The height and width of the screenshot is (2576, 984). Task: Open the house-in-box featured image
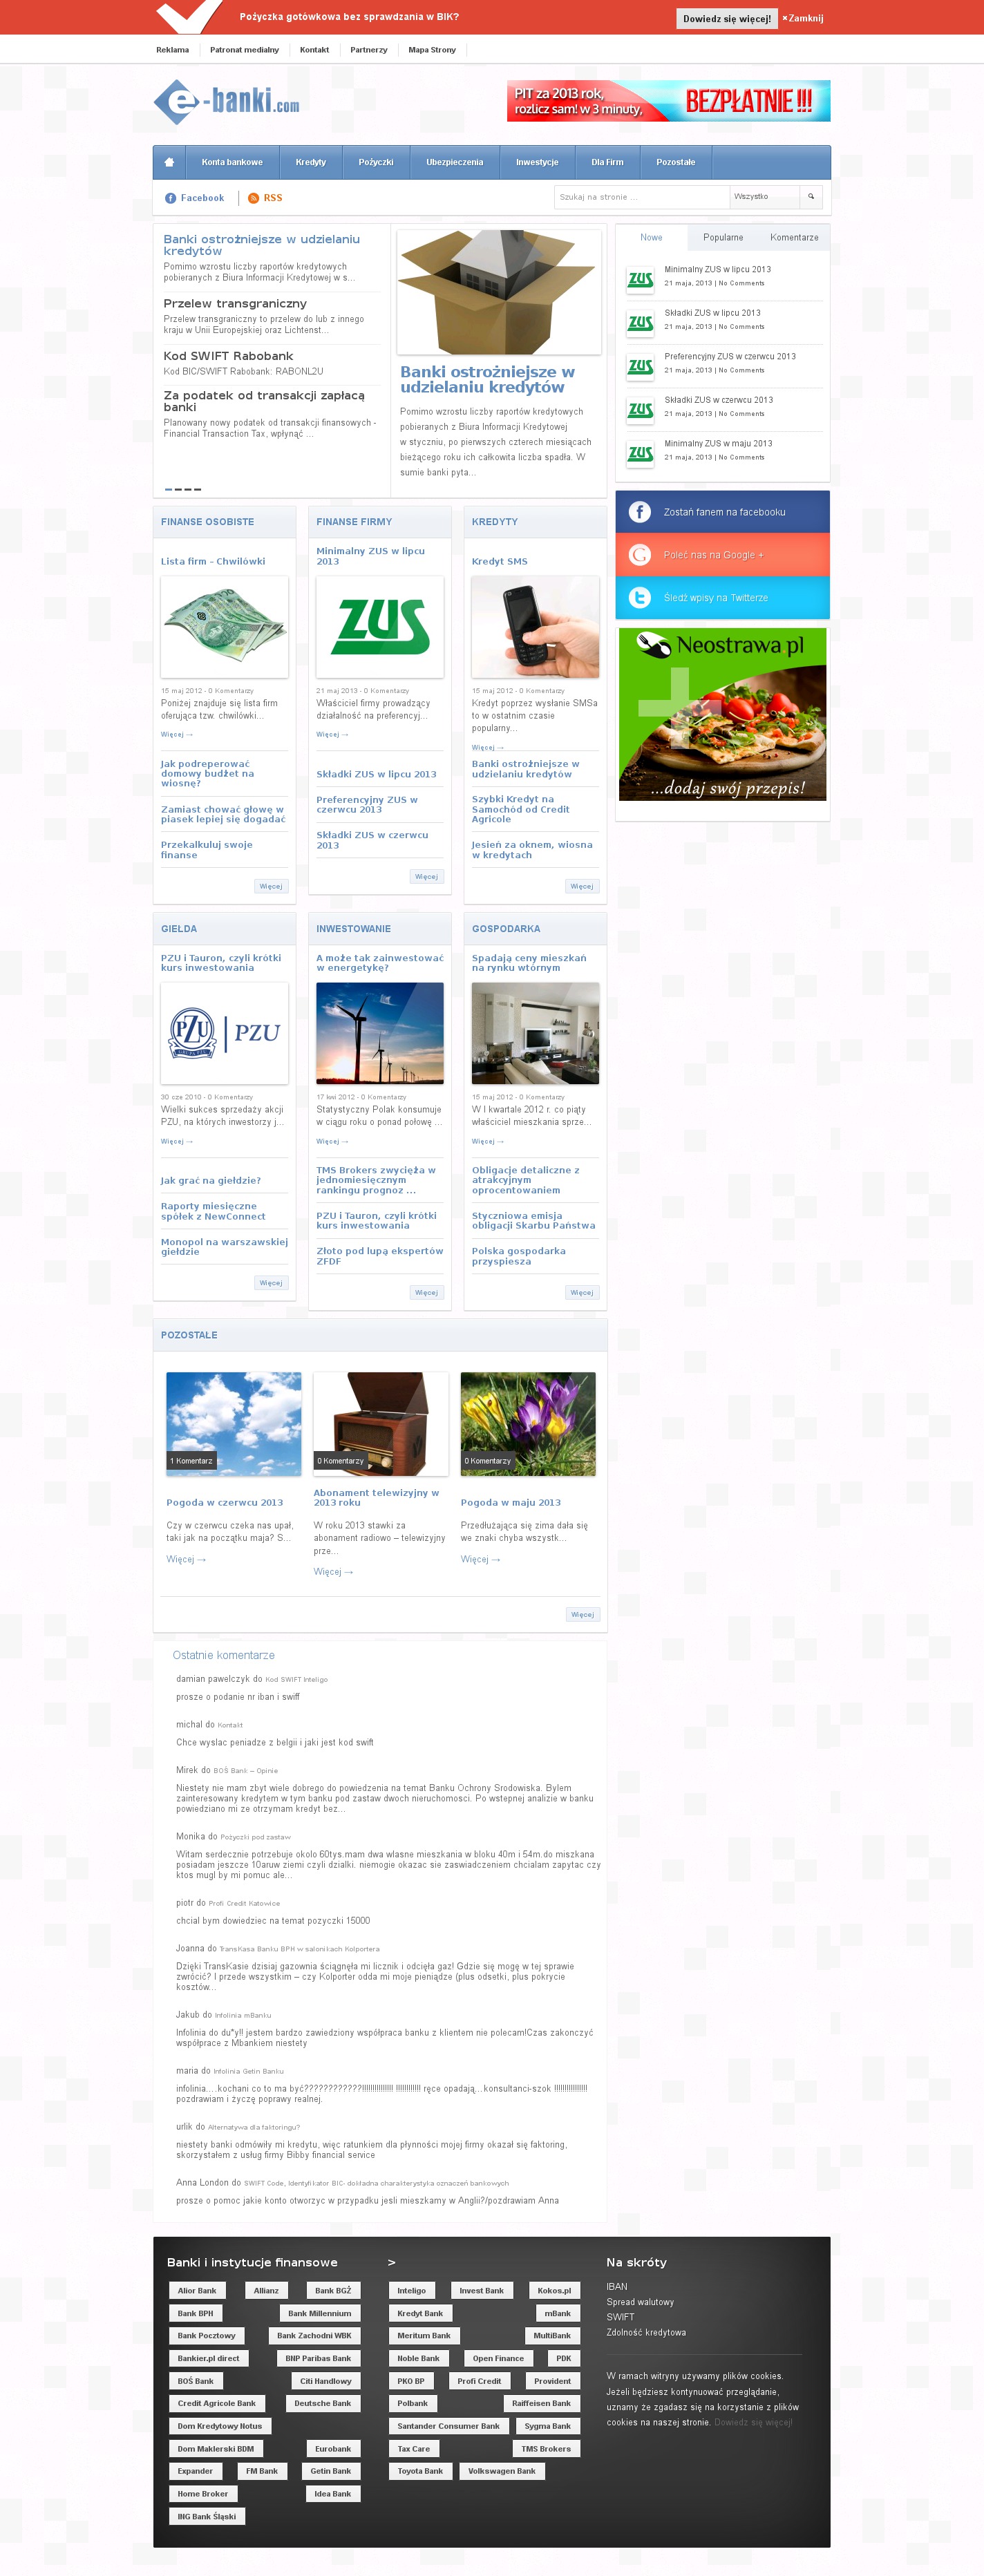click(x=499, y=292)
